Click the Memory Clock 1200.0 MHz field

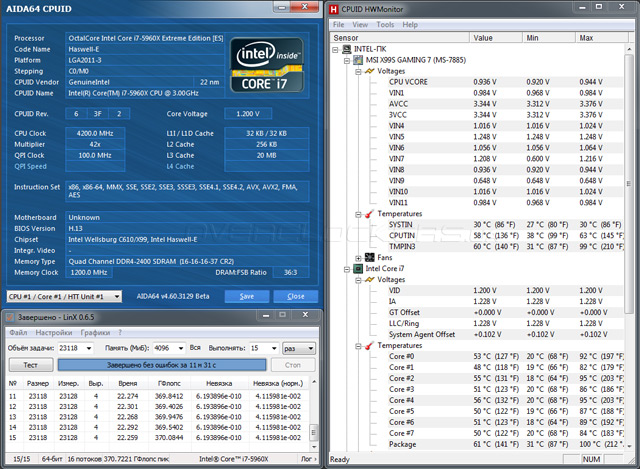89,272
